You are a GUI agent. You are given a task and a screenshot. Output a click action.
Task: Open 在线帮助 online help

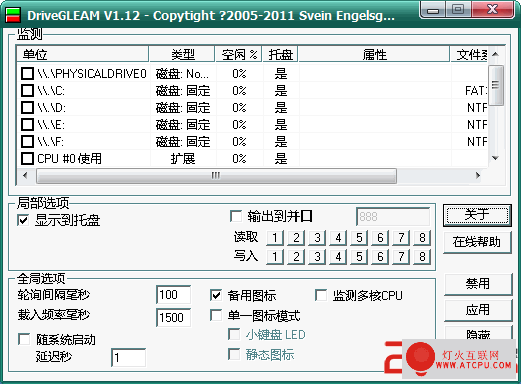[x=477, y=242]
